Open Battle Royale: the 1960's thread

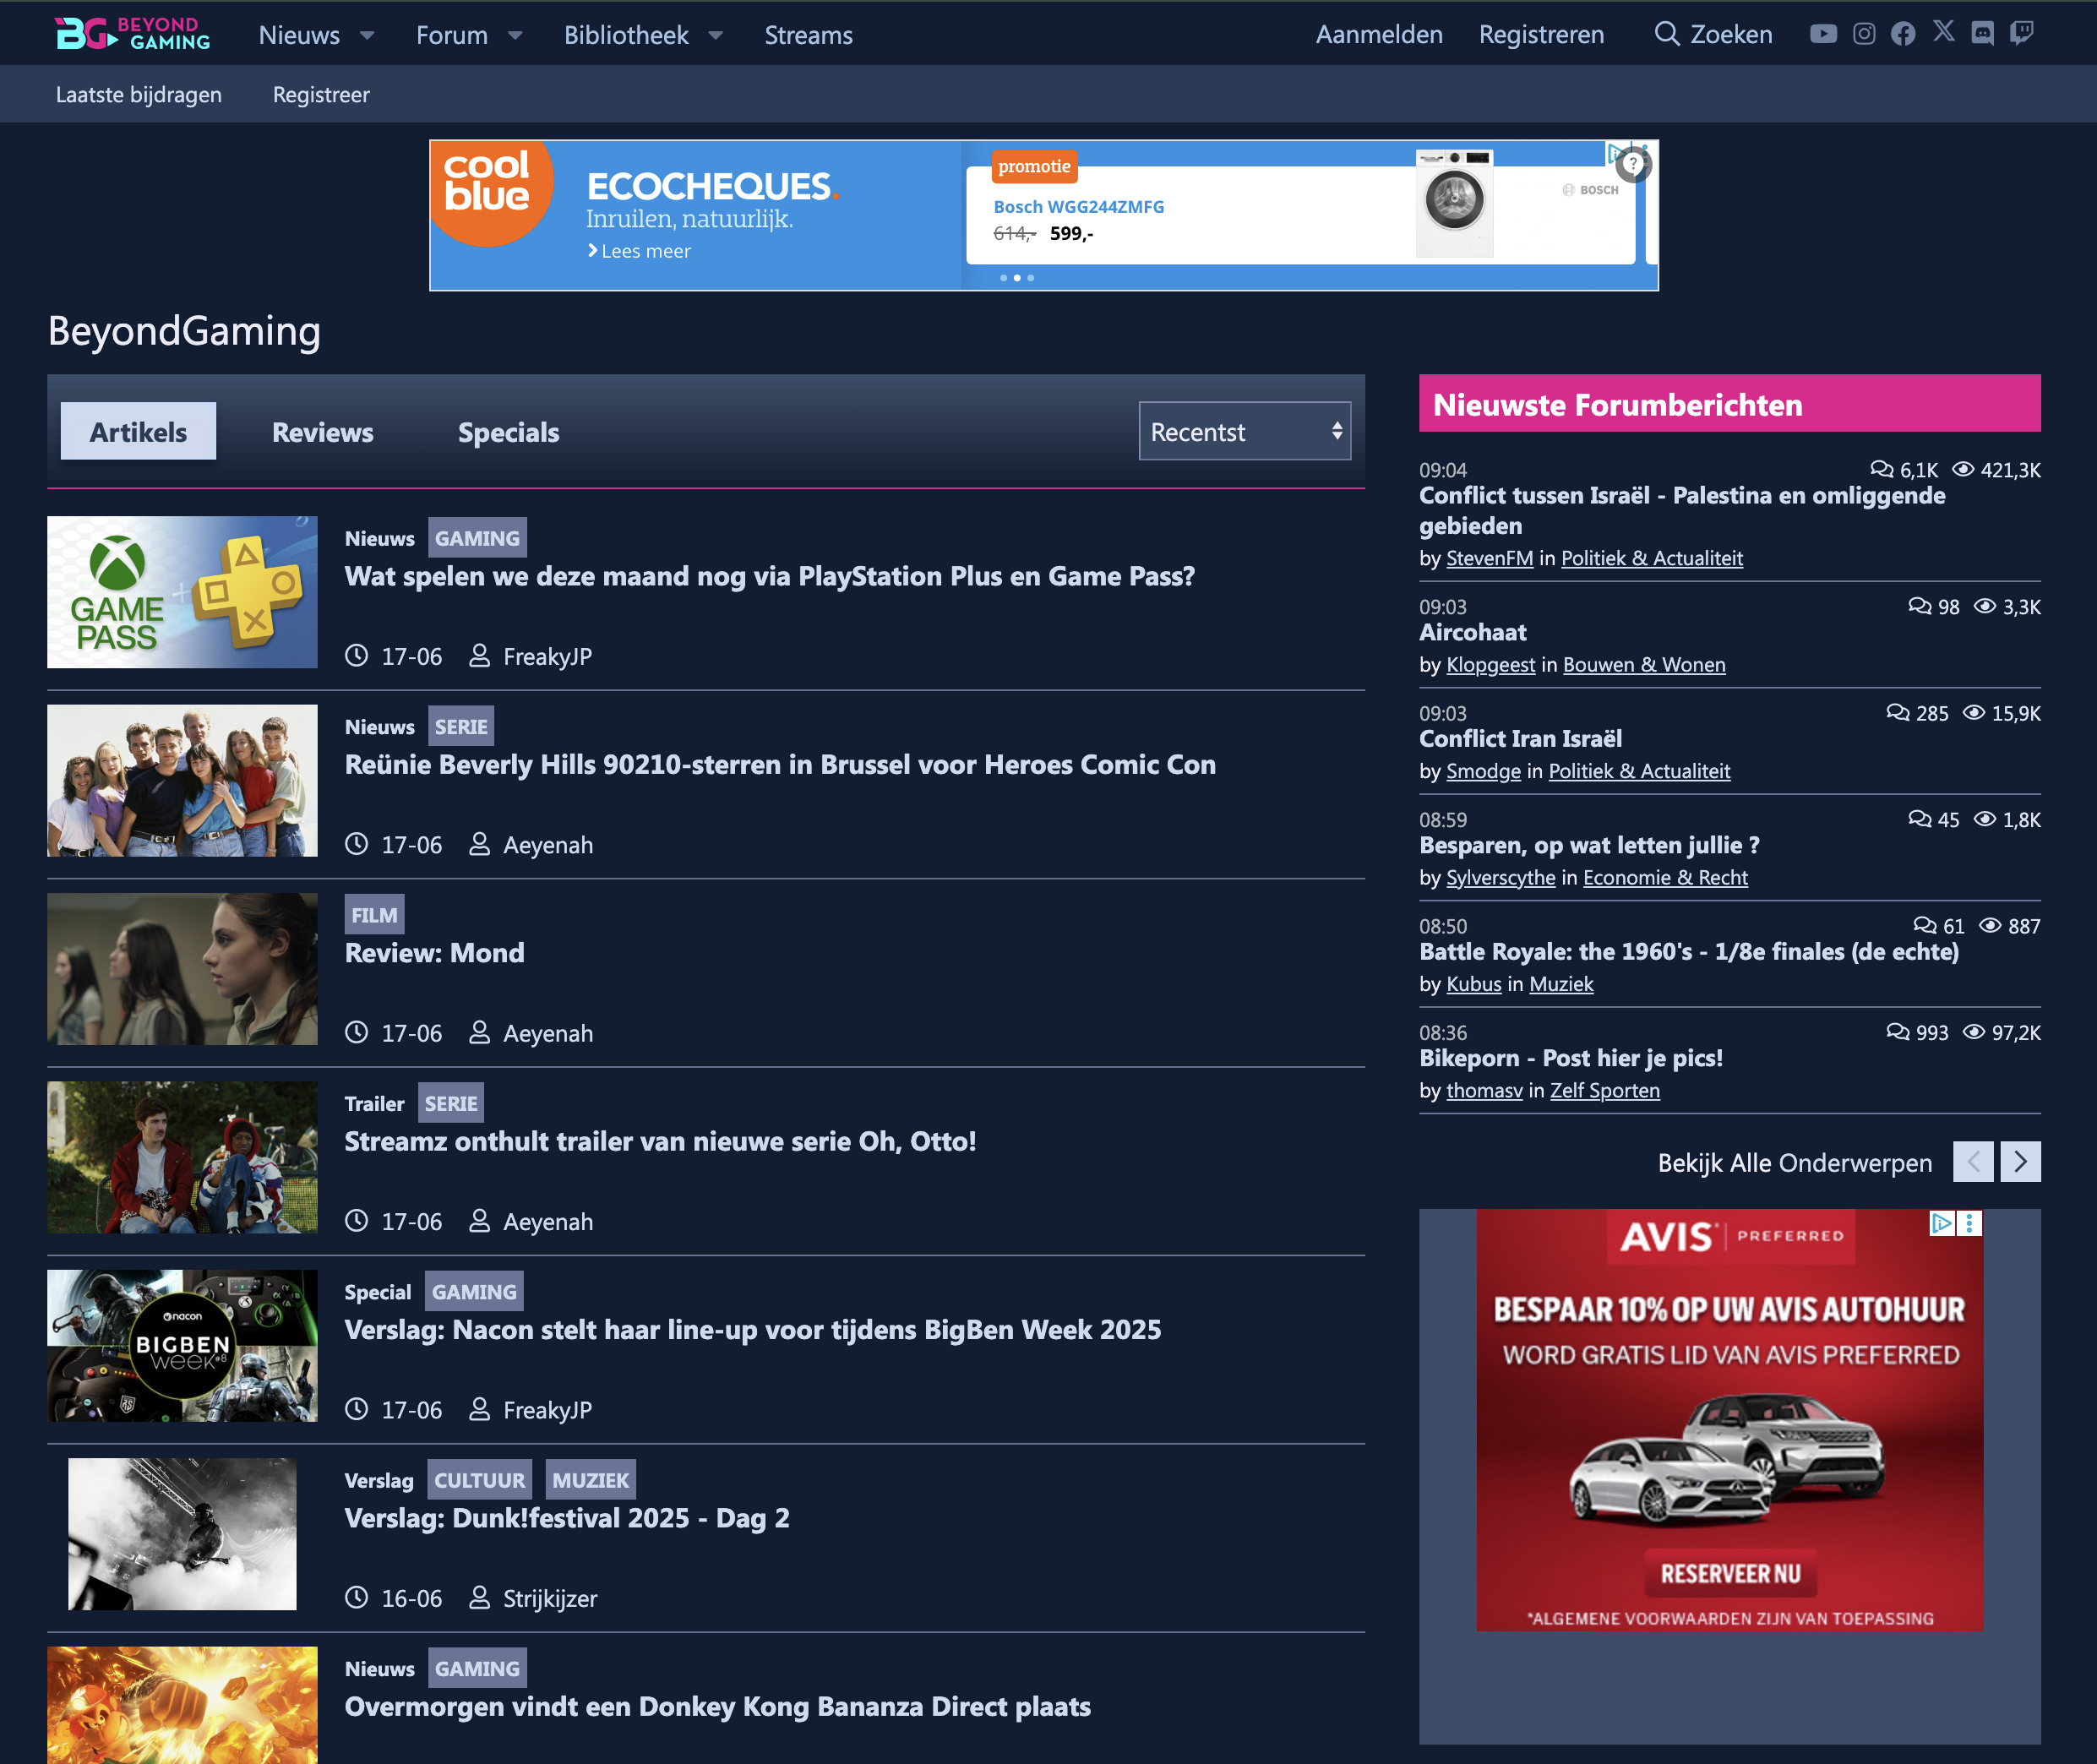point(1689,951)
